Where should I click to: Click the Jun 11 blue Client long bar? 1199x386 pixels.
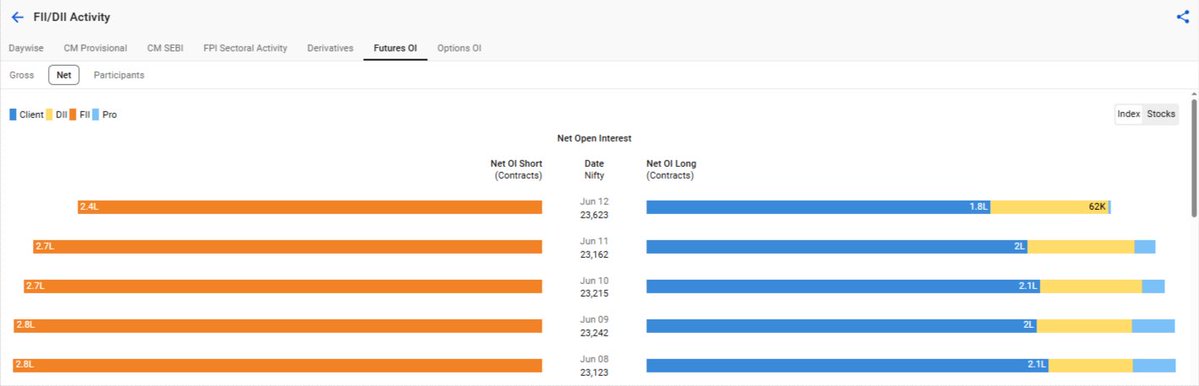(837, 246)
